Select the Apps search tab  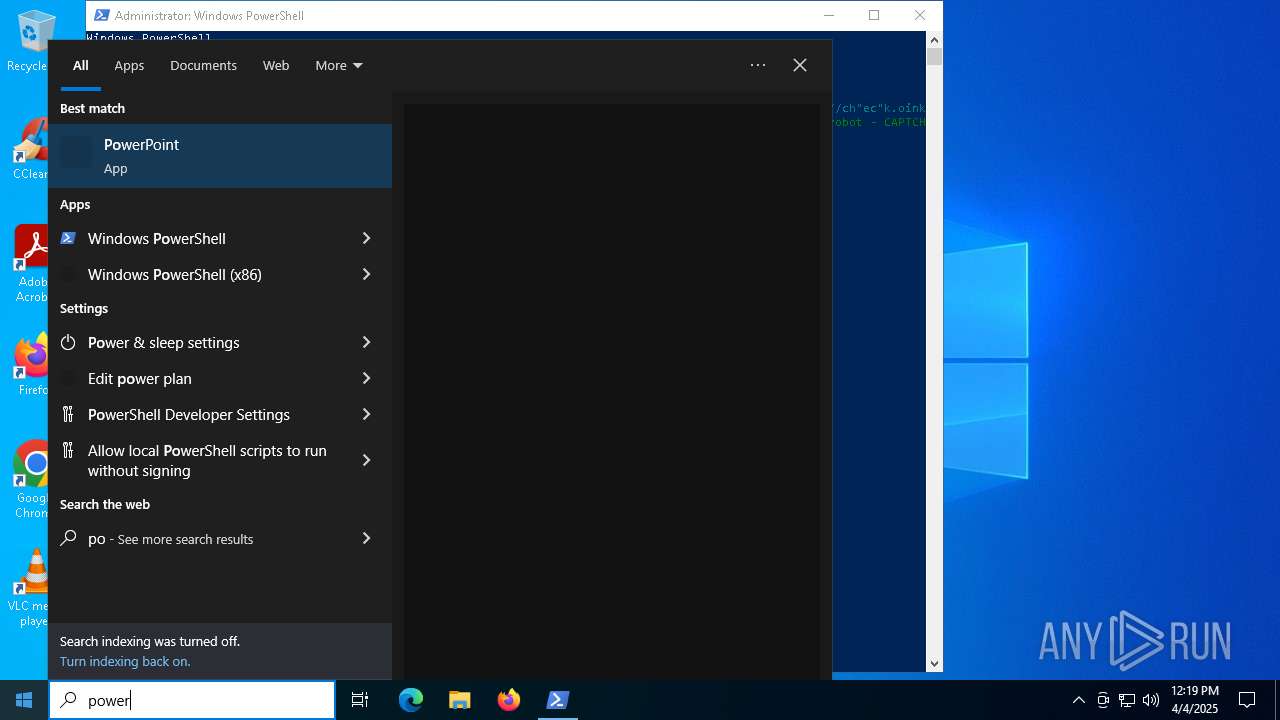[129, 65]
